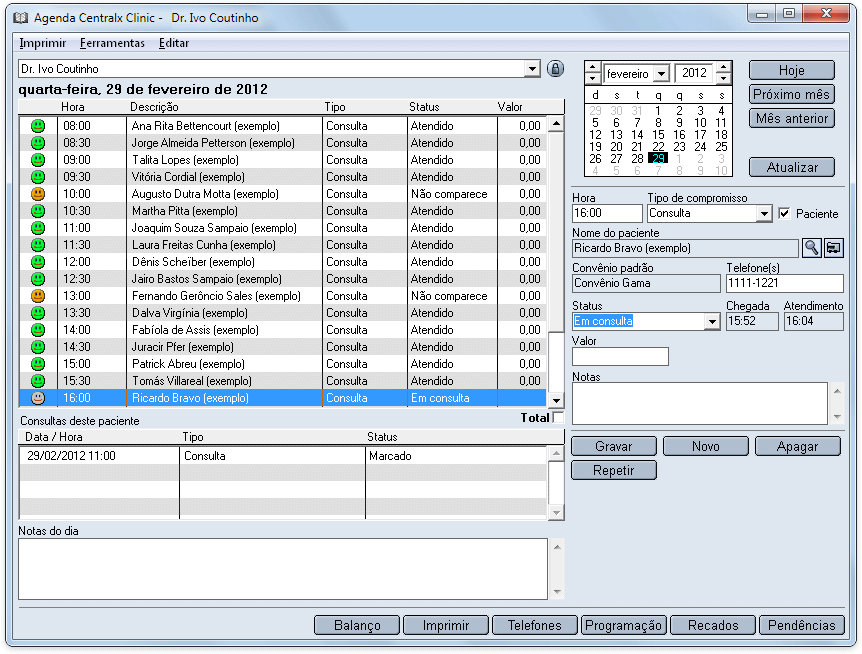Click the green smiley for Ana Rita Bettencourt
The width and height of the screenshot is (862, 654).
pos(37,126)
